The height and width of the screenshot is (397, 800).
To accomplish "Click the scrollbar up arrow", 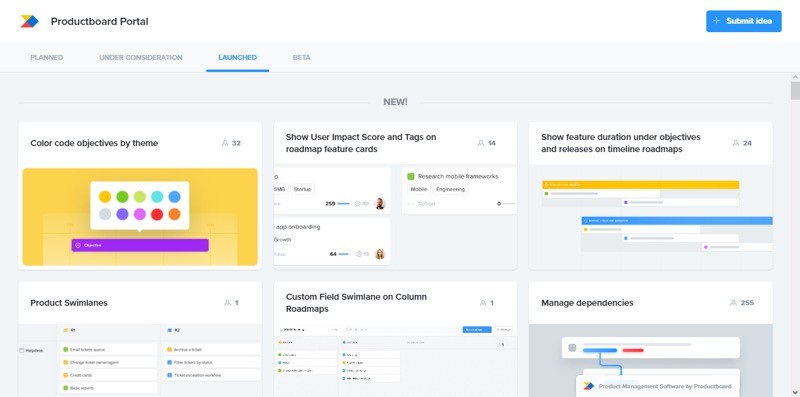I will coord(795,77).
